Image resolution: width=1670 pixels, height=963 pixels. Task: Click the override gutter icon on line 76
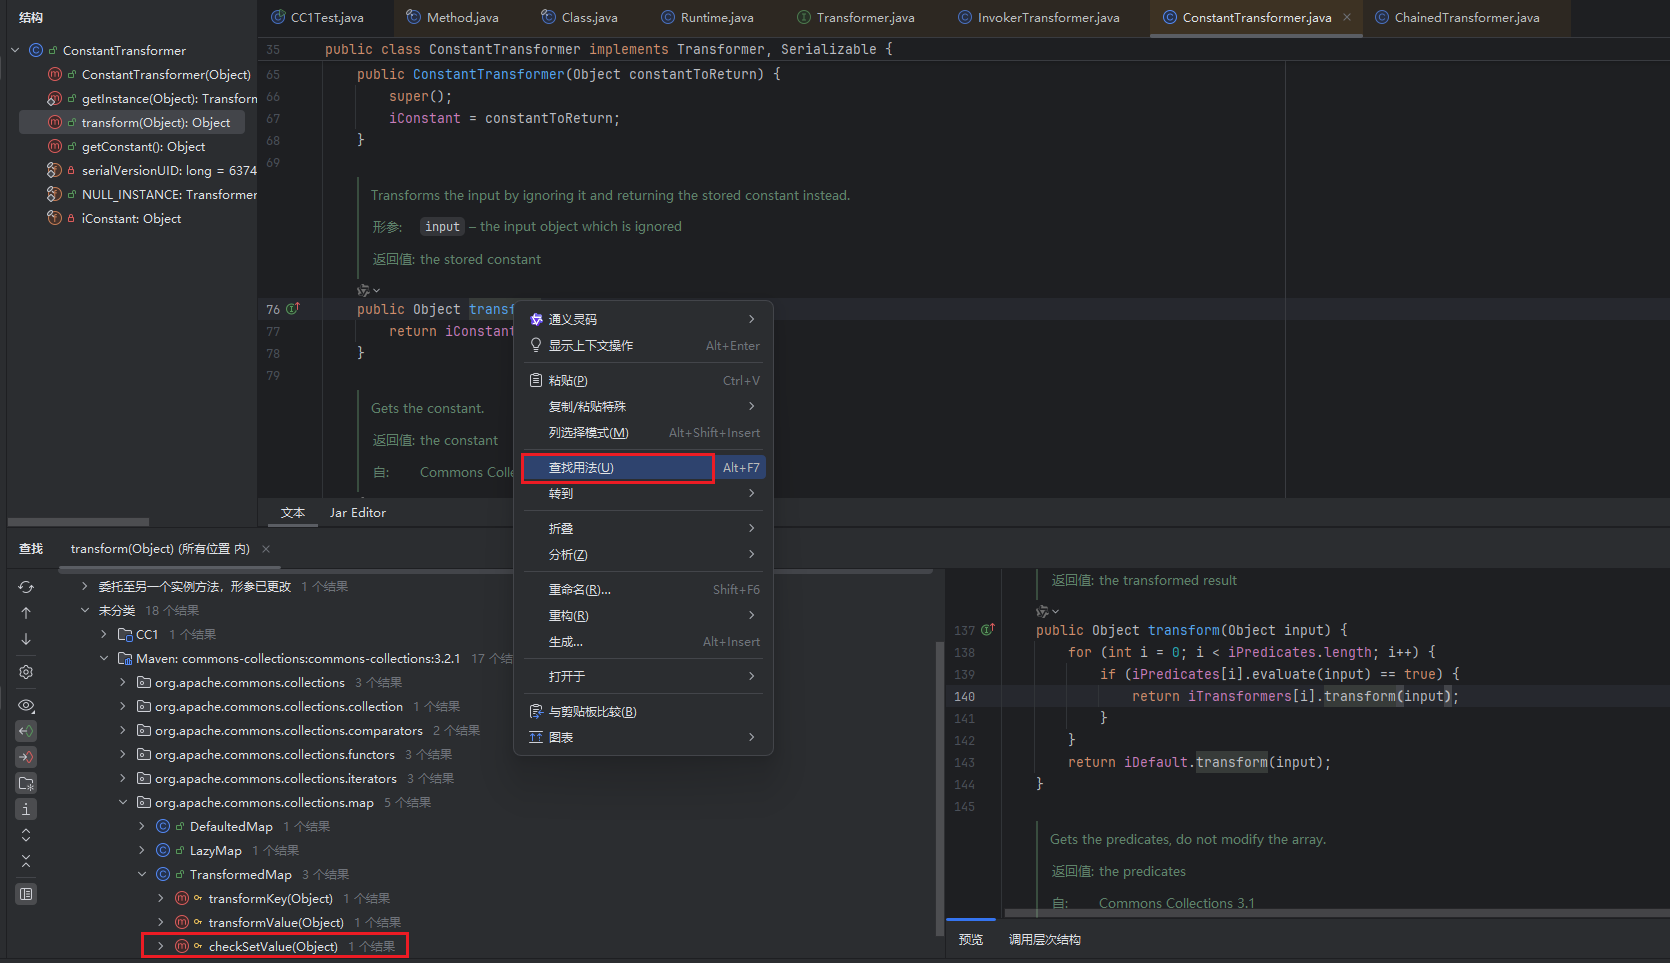293,309
